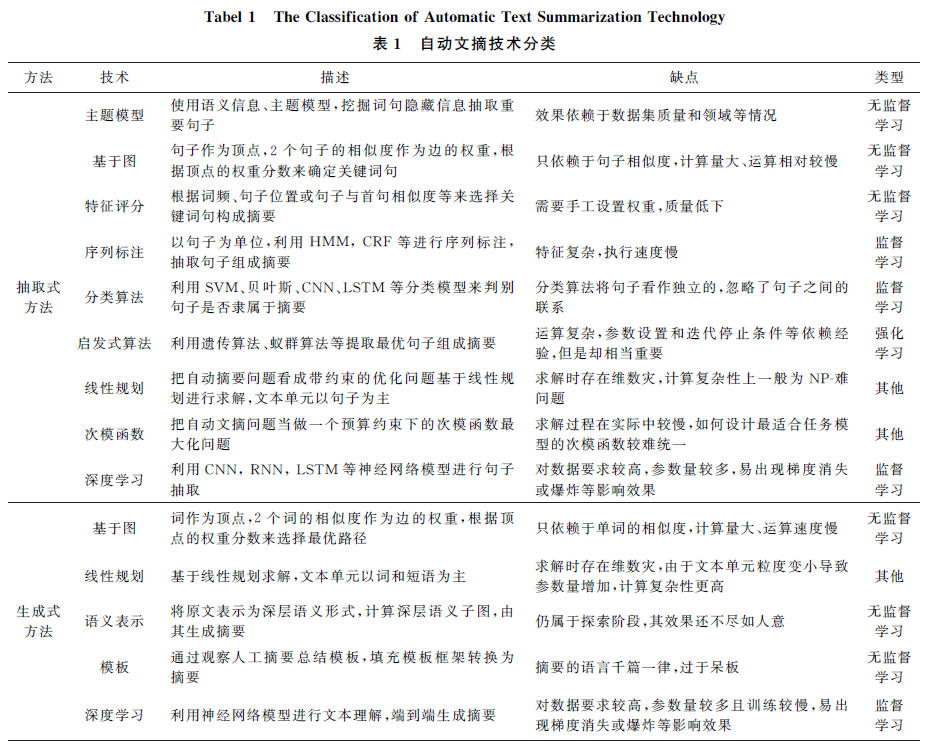Click description mentioning HMM, CRF

(343, 252)
